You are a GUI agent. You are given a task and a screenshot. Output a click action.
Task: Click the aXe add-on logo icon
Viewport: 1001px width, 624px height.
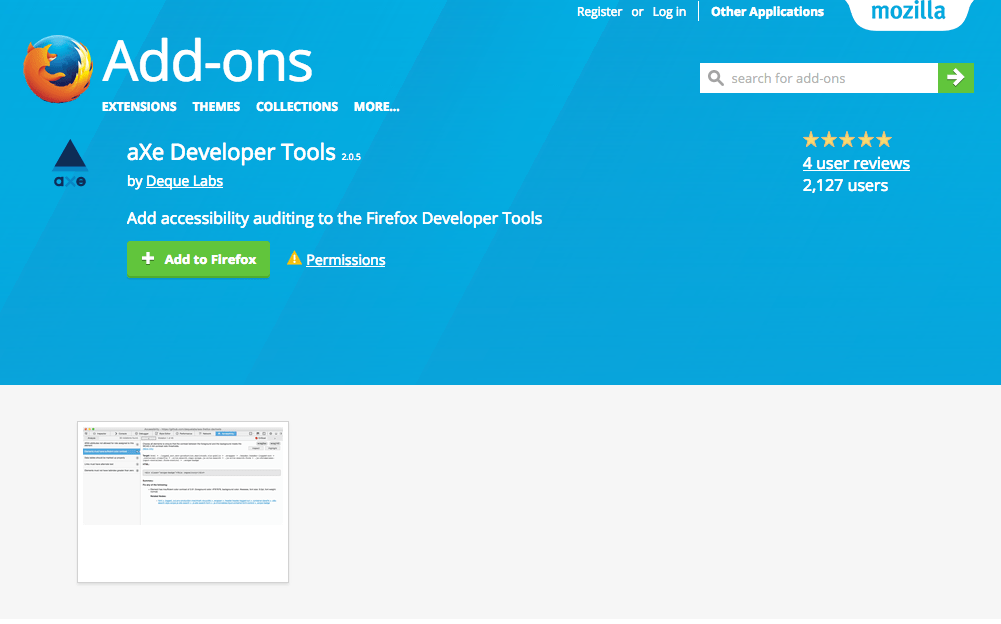(x=70, y=164)
